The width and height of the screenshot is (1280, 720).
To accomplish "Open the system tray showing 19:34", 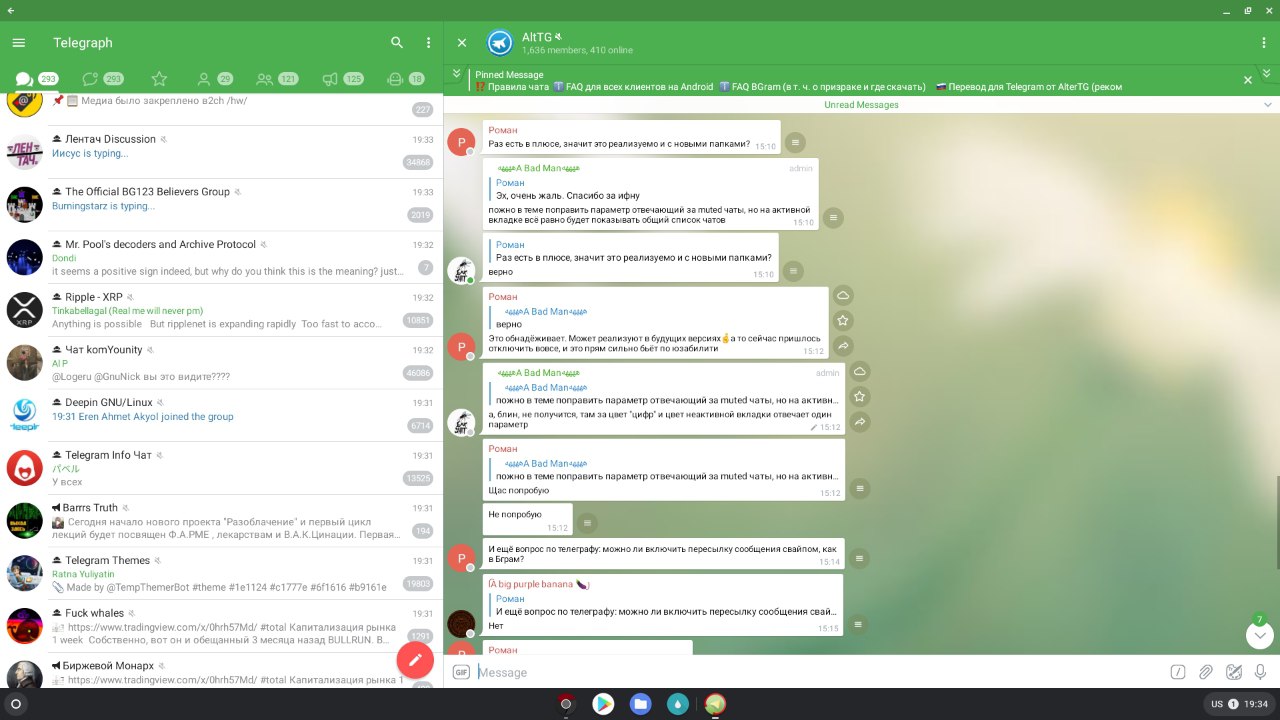I will [x=1238, y=704].
